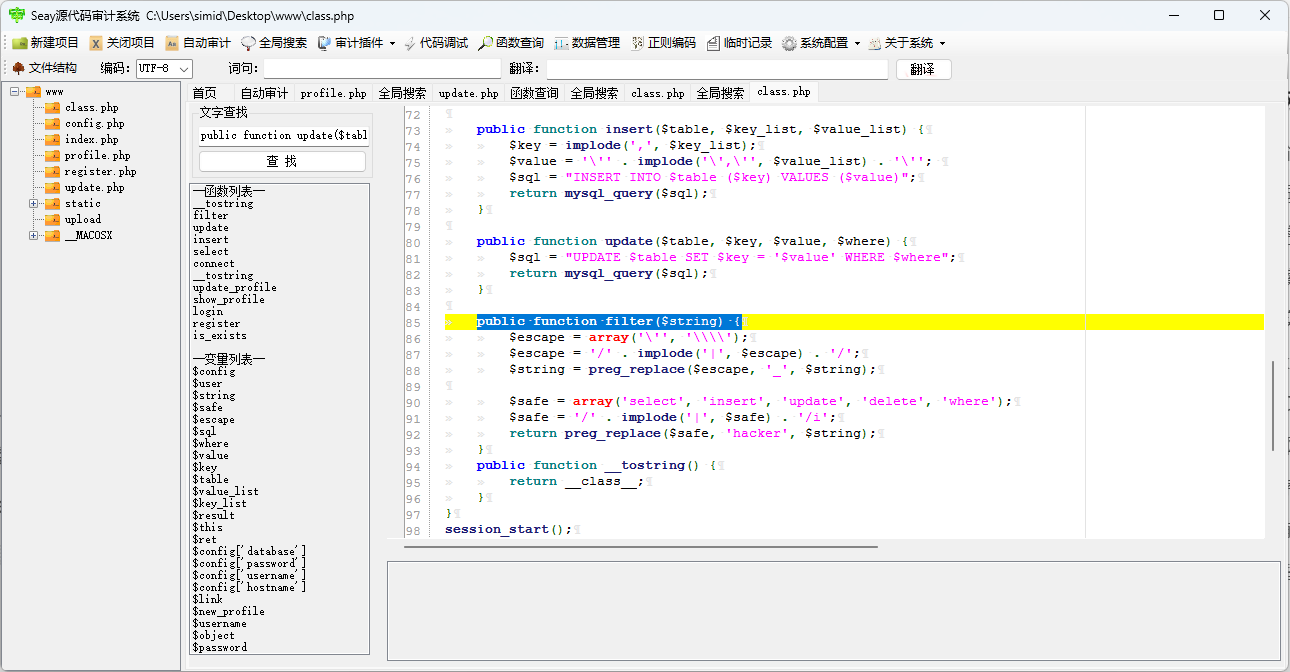Switch to the update.php tab

point(468,92)
